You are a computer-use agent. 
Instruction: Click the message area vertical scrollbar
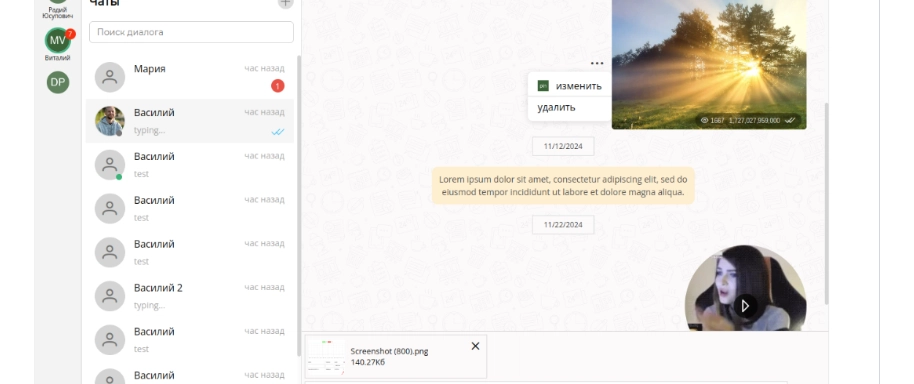827,204
